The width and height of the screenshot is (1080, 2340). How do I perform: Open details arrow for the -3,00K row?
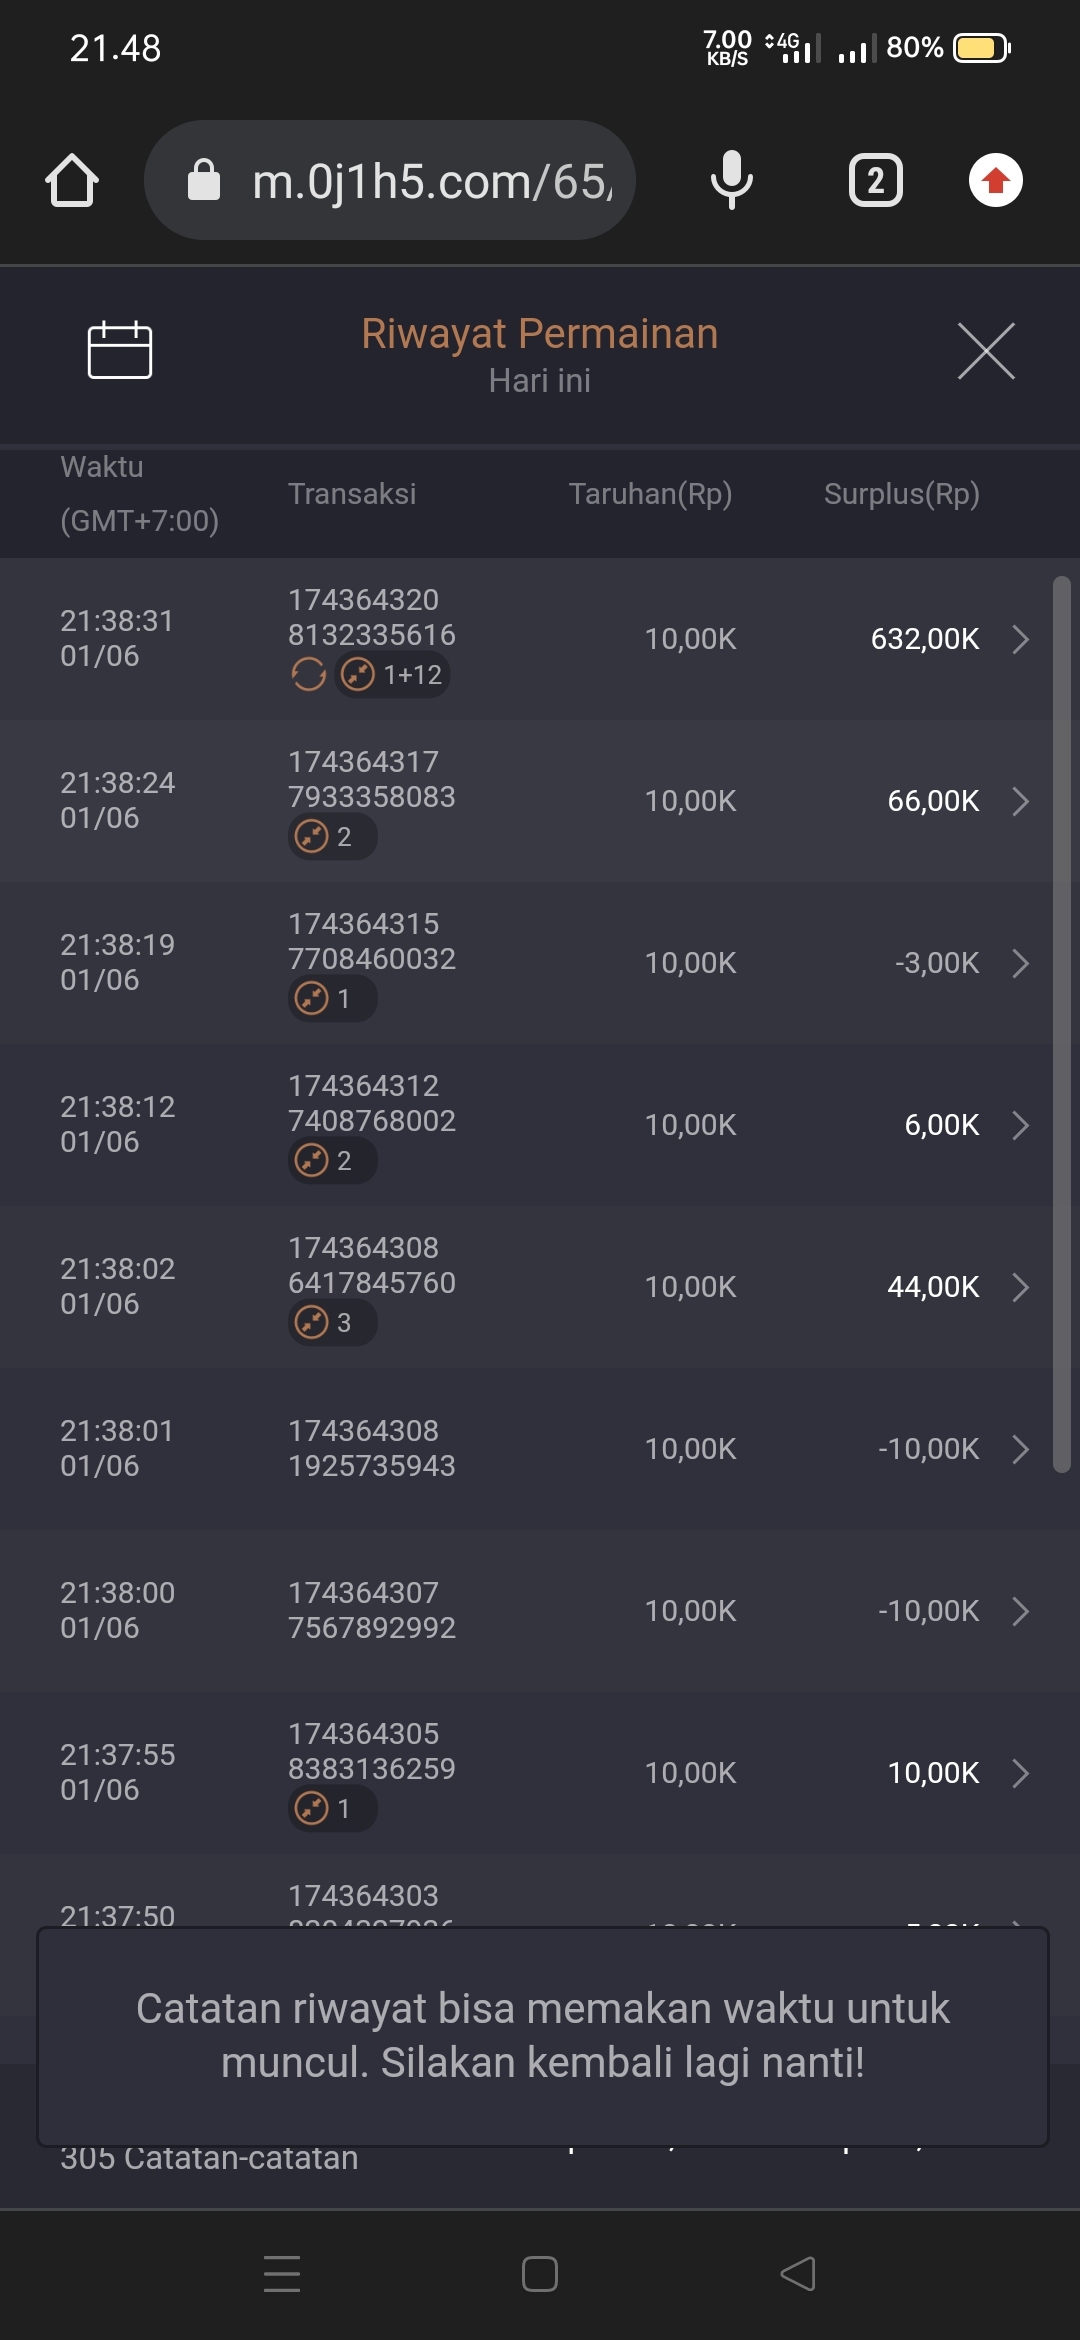[1020, 963]
